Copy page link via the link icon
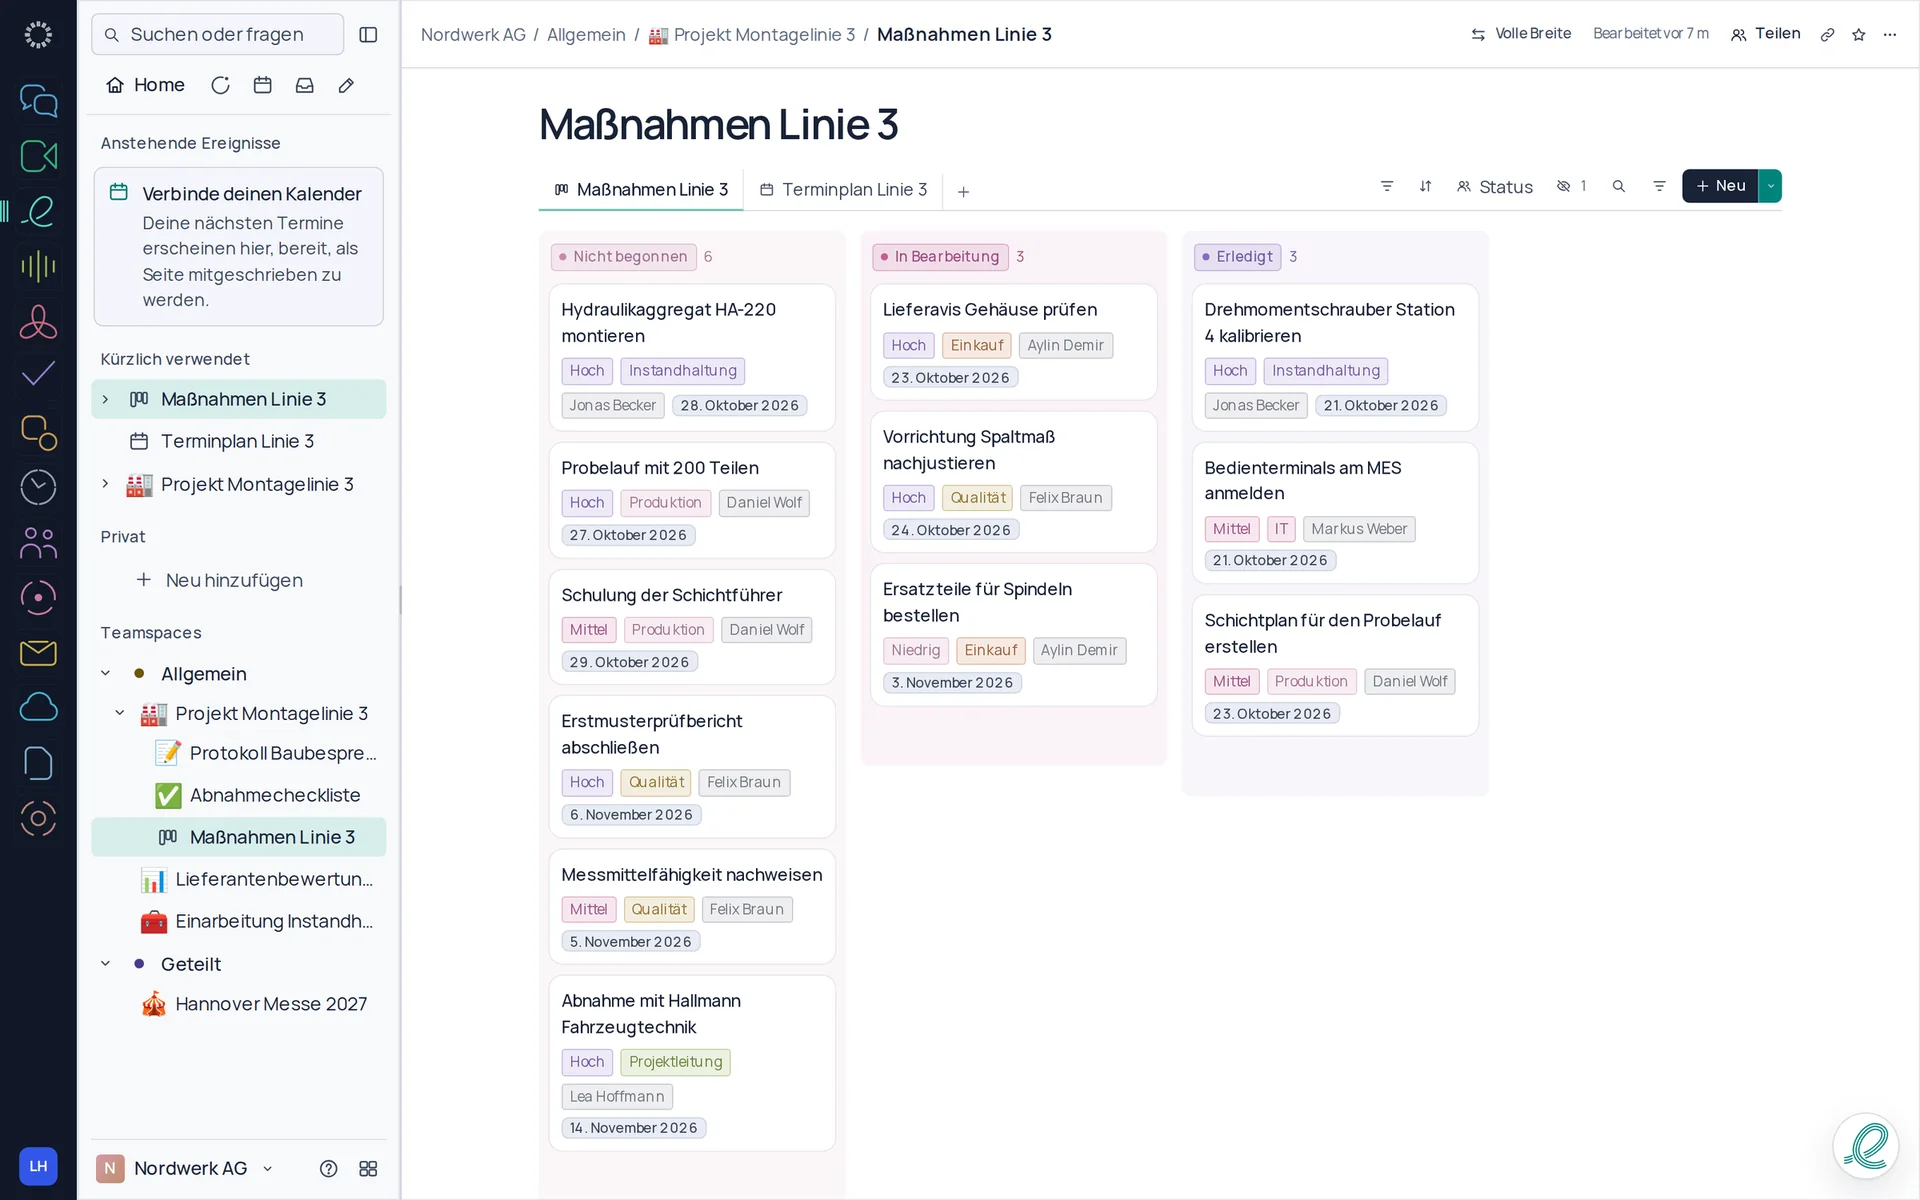This screenshot has height=1200, width=1920. [x=1827, y=34]
